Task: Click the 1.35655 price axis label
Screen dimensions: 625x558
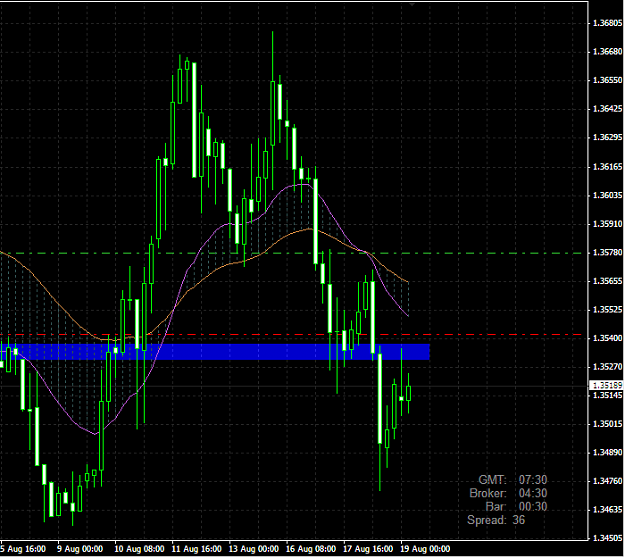Action: click(607, 281)
